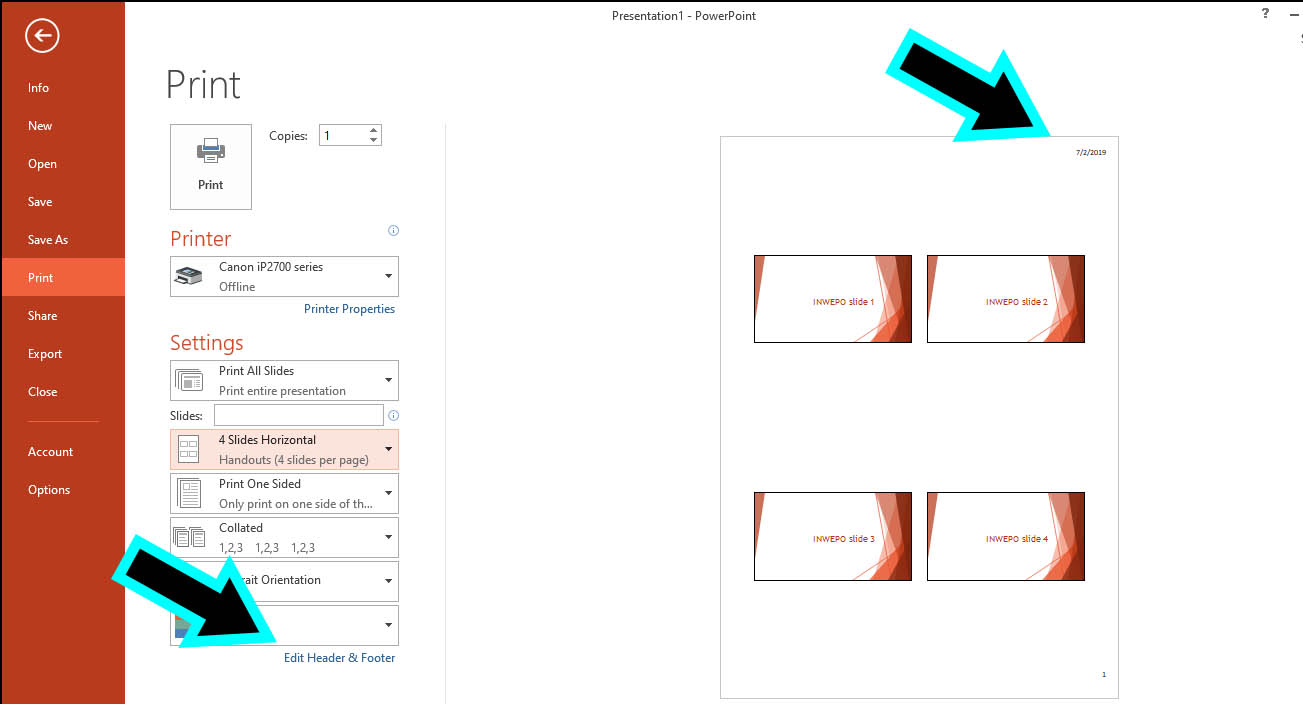Click the INWEPO slide 4 thumbnail
The image size is (1303, 704).
[1006, 536]
